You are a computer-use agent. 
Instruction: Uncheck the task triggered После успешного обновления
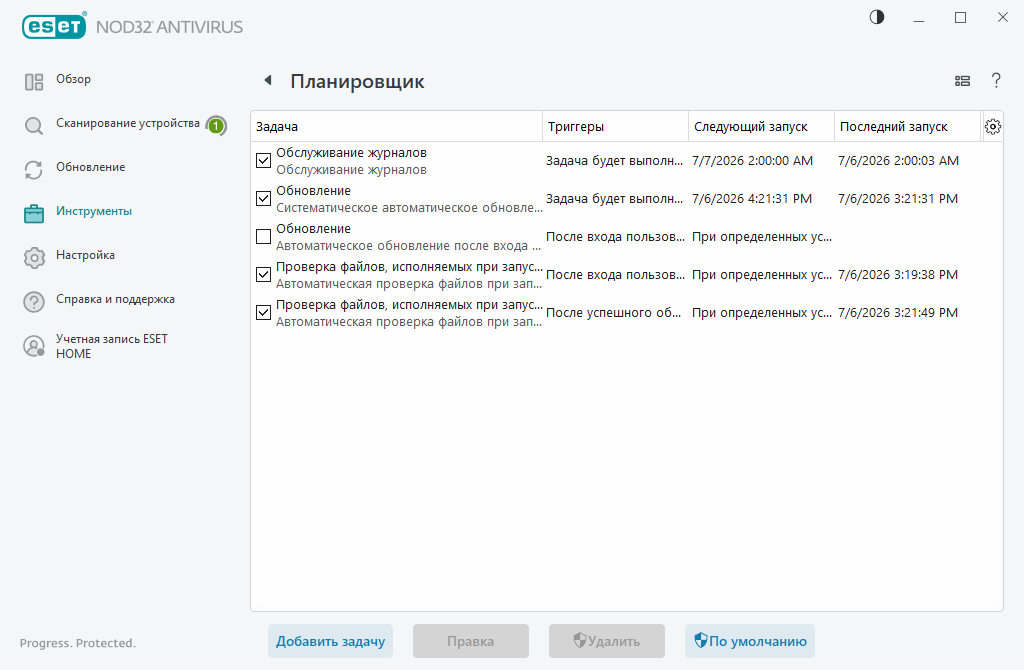click(x=263, y=313)
